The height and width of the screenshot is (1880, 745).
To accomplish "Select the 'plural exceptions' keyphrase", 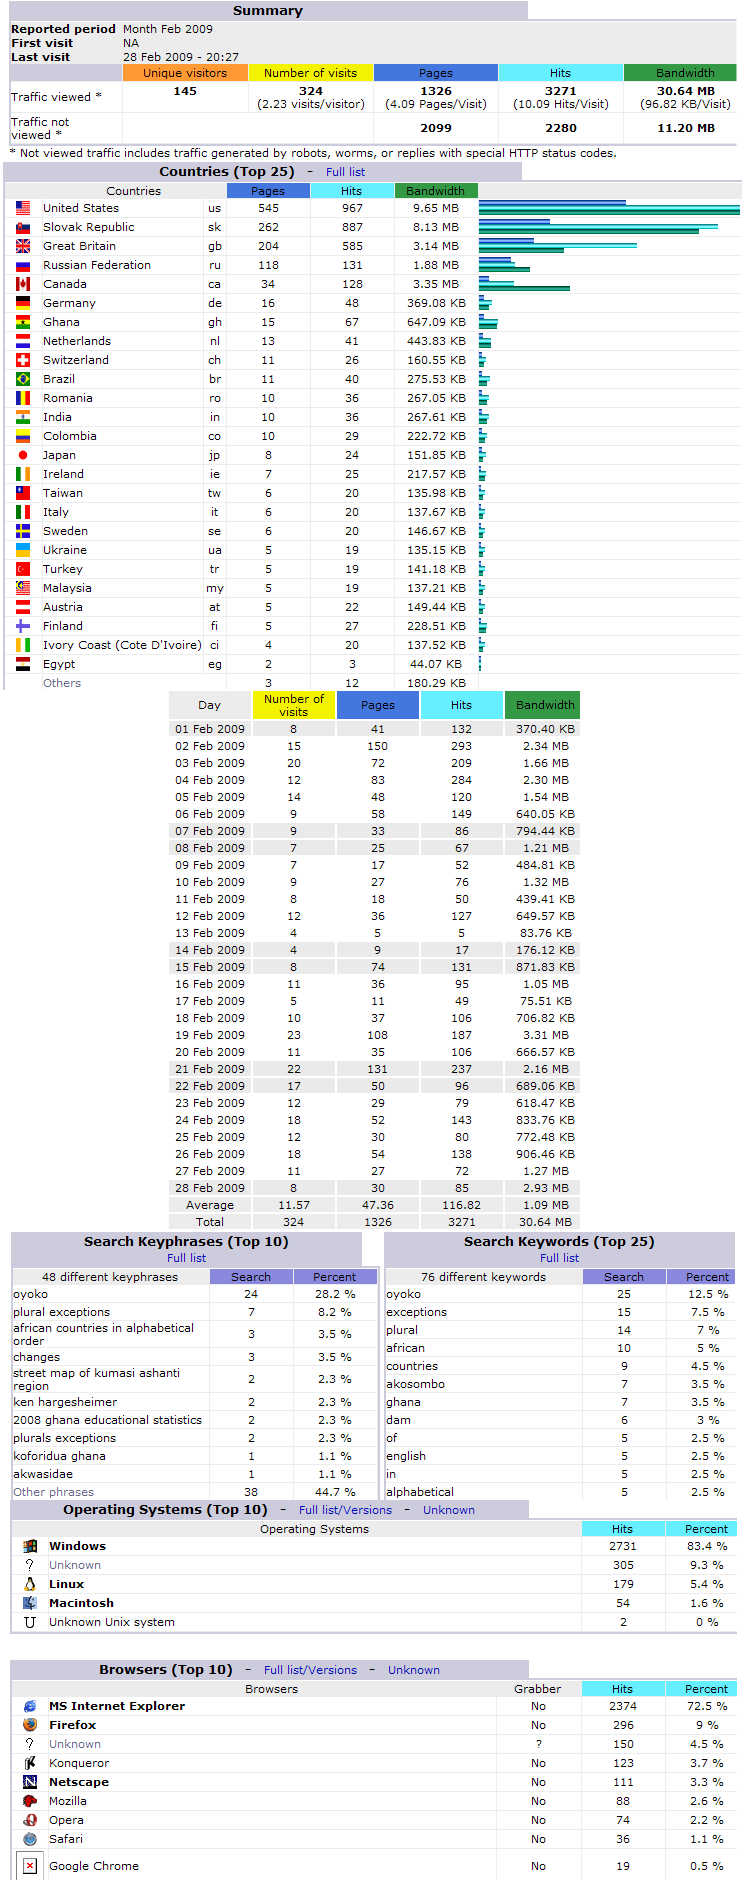I will pos(62,1312).
